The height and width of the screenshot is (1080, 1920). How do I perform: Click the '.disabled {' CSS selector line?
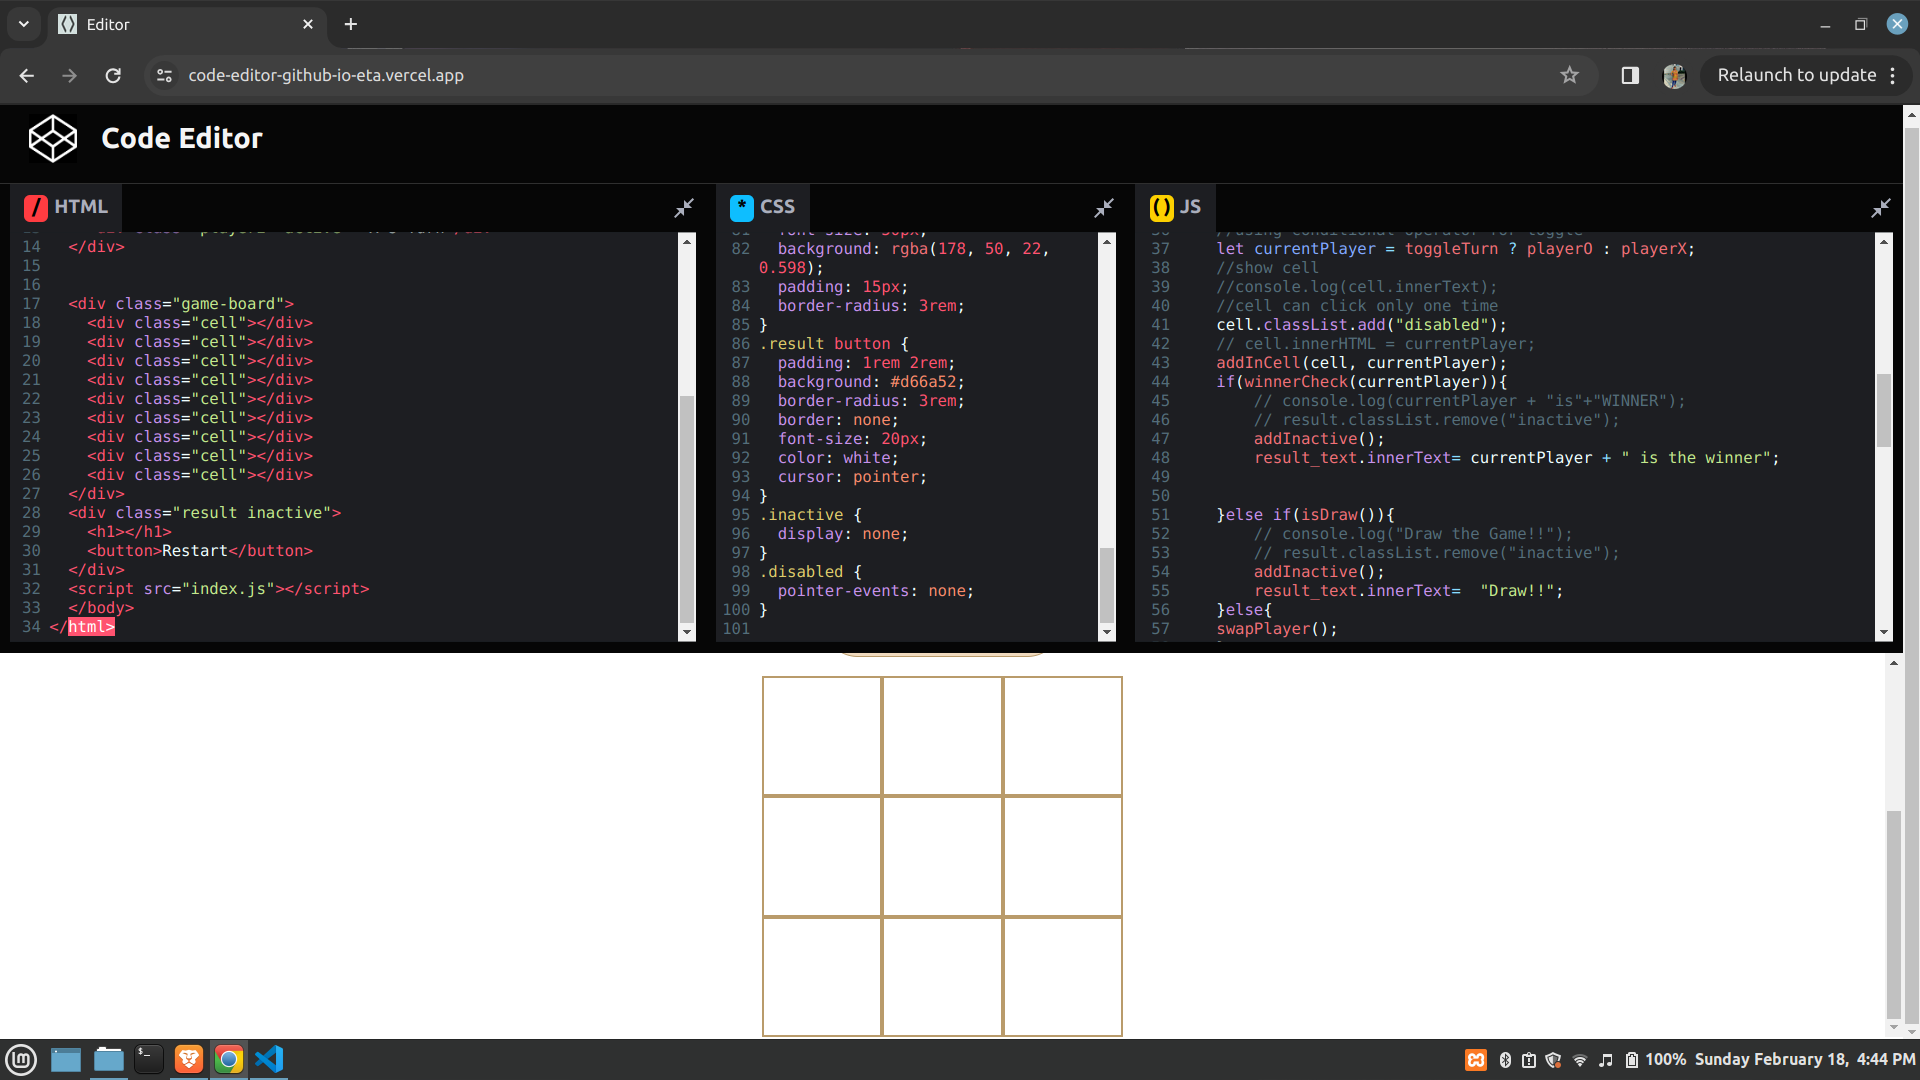[x=810, y=572]
